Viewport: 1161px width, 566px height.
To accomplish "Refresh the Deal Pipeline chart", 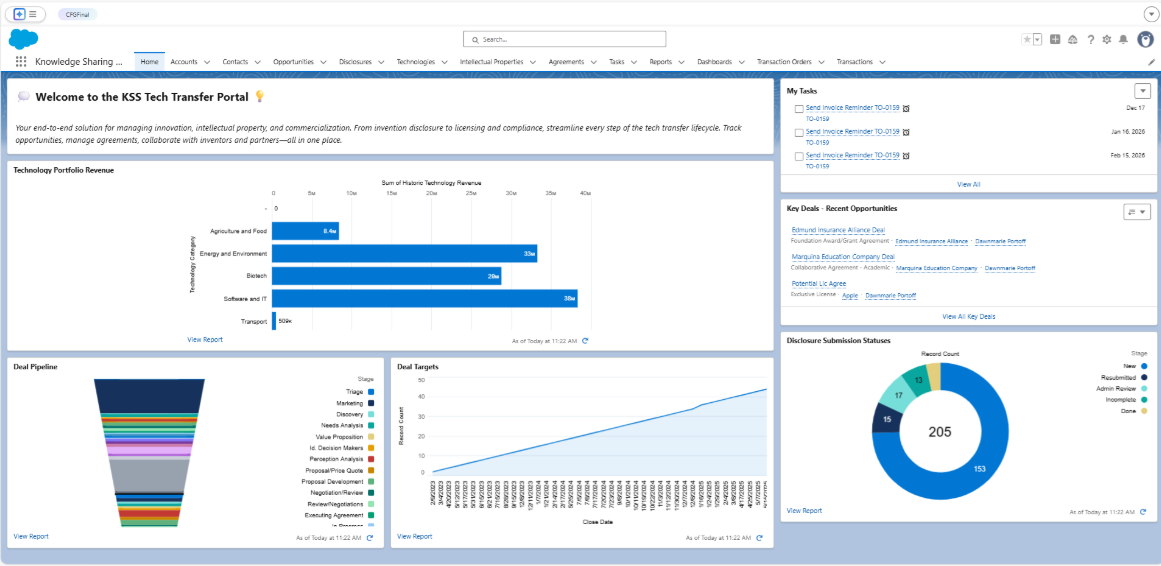I will 369,538.
